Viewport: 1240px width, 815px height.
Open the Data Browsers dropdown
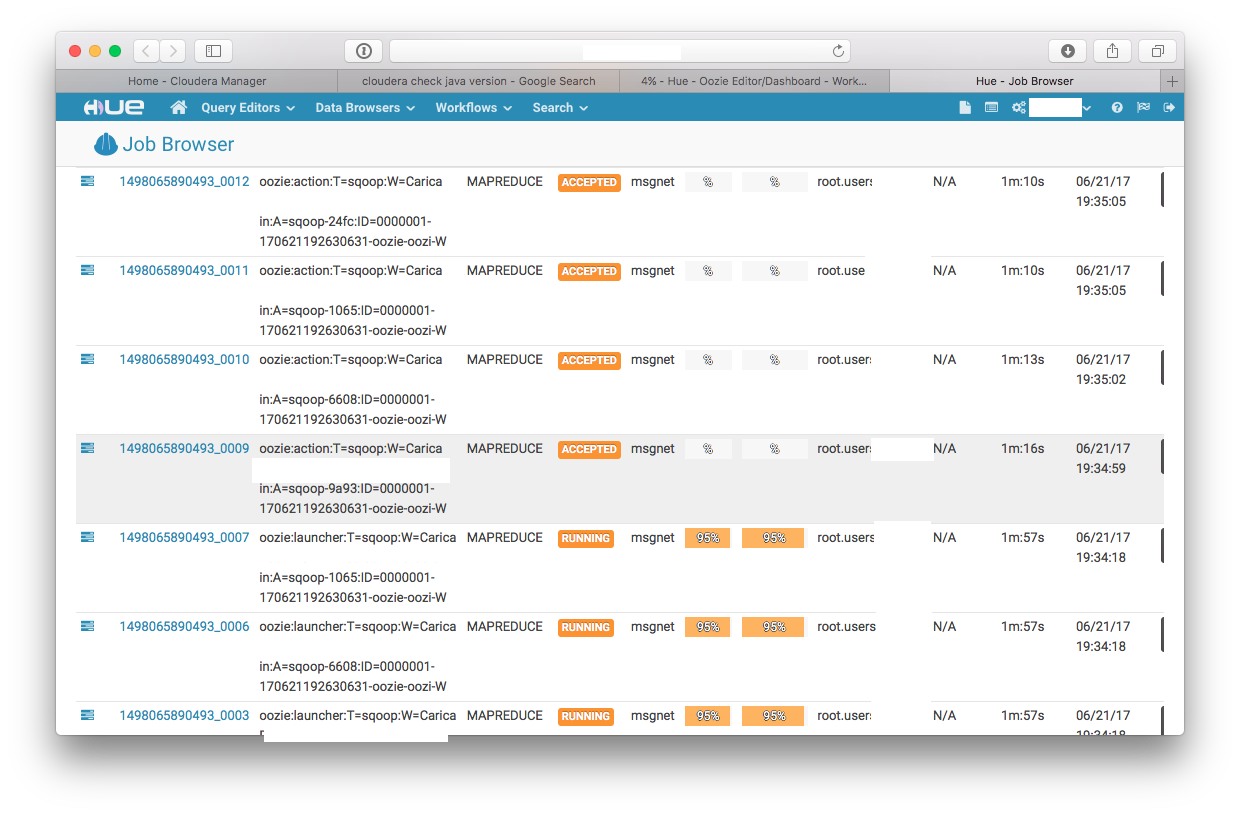[x=364, y=107]
